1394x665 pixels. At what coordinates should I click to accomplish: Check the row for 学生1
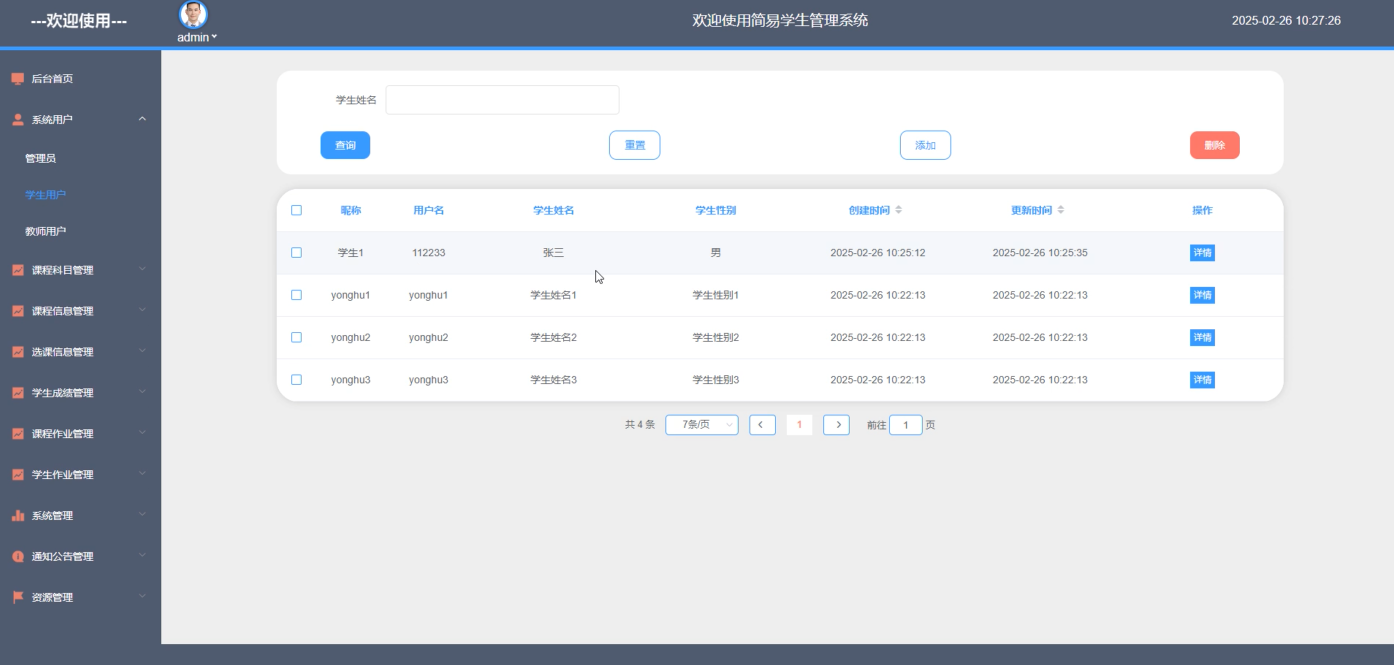pyautogui.click(x=296, y=253)
